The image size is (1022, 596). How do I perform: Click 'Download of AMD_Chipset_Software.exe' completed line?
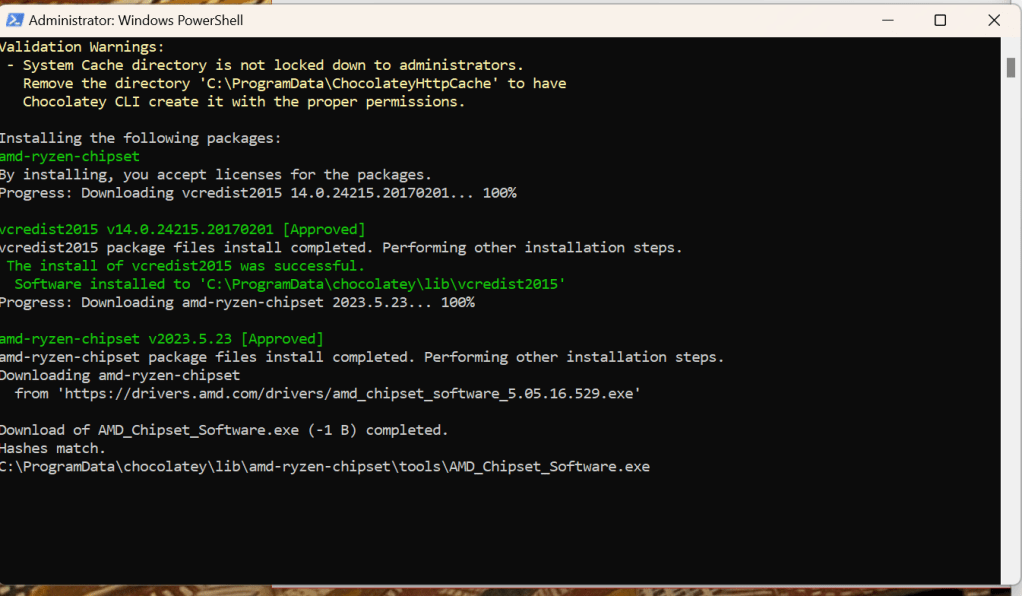tap(224, 430)
